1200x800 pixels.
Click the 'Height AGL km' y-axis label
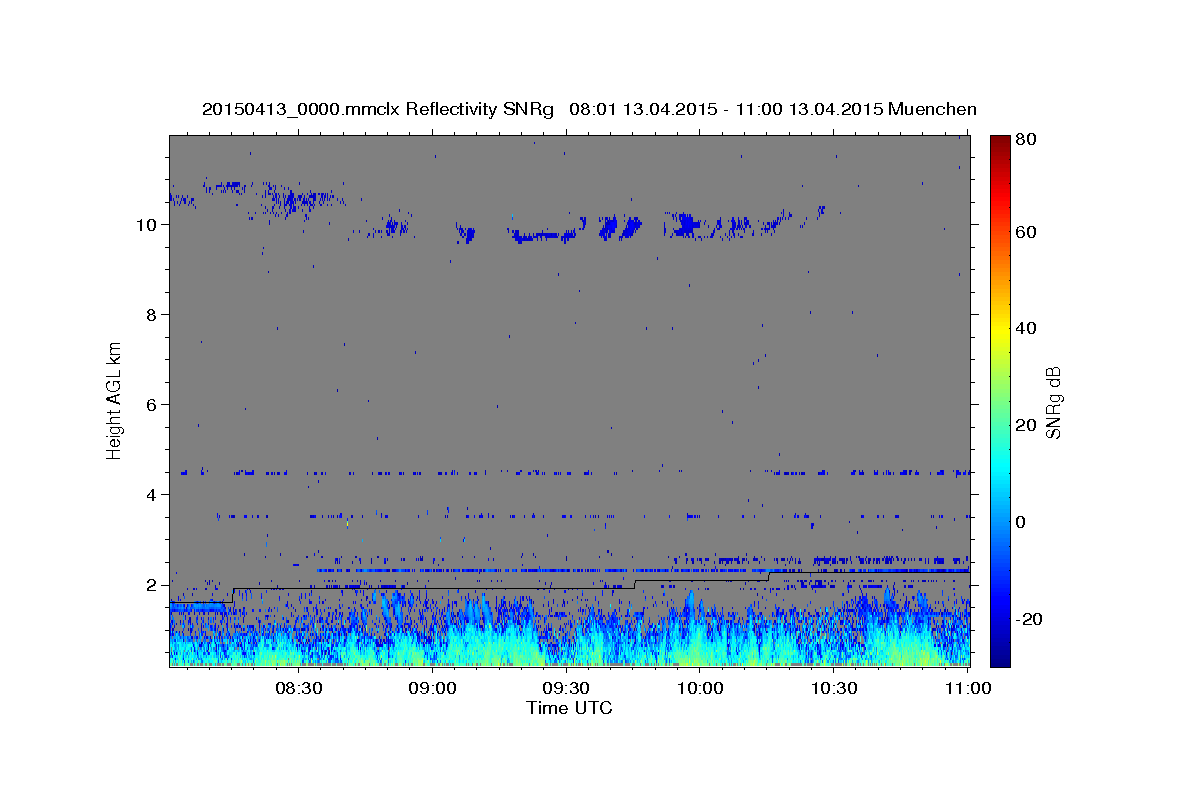(x=115, y=400)
